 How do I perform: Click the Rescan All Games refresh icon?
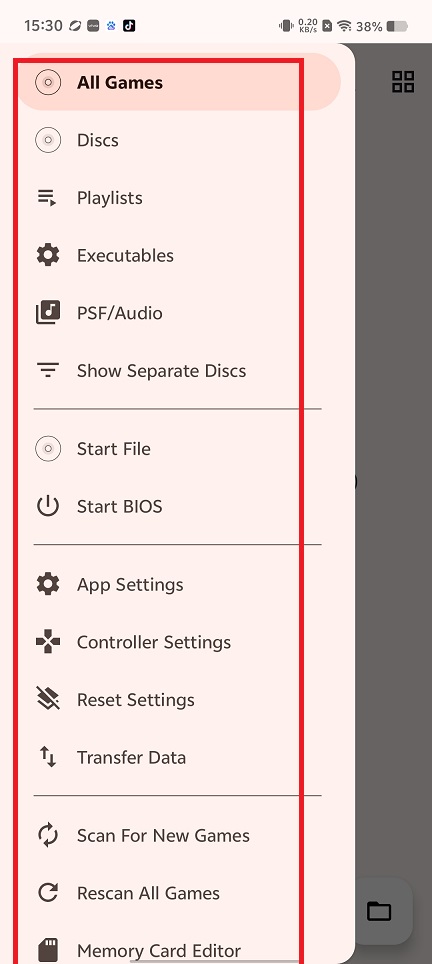(48, 893)
